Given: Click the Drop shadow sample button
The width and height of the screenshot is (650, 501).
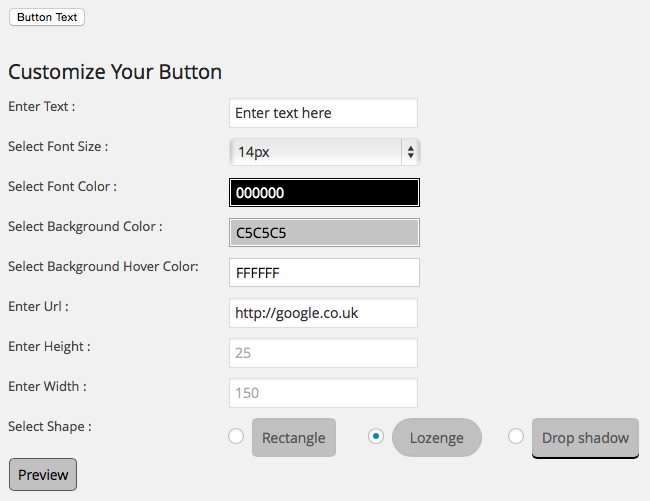Looking at the screenshot, I should tap(585, 438).
